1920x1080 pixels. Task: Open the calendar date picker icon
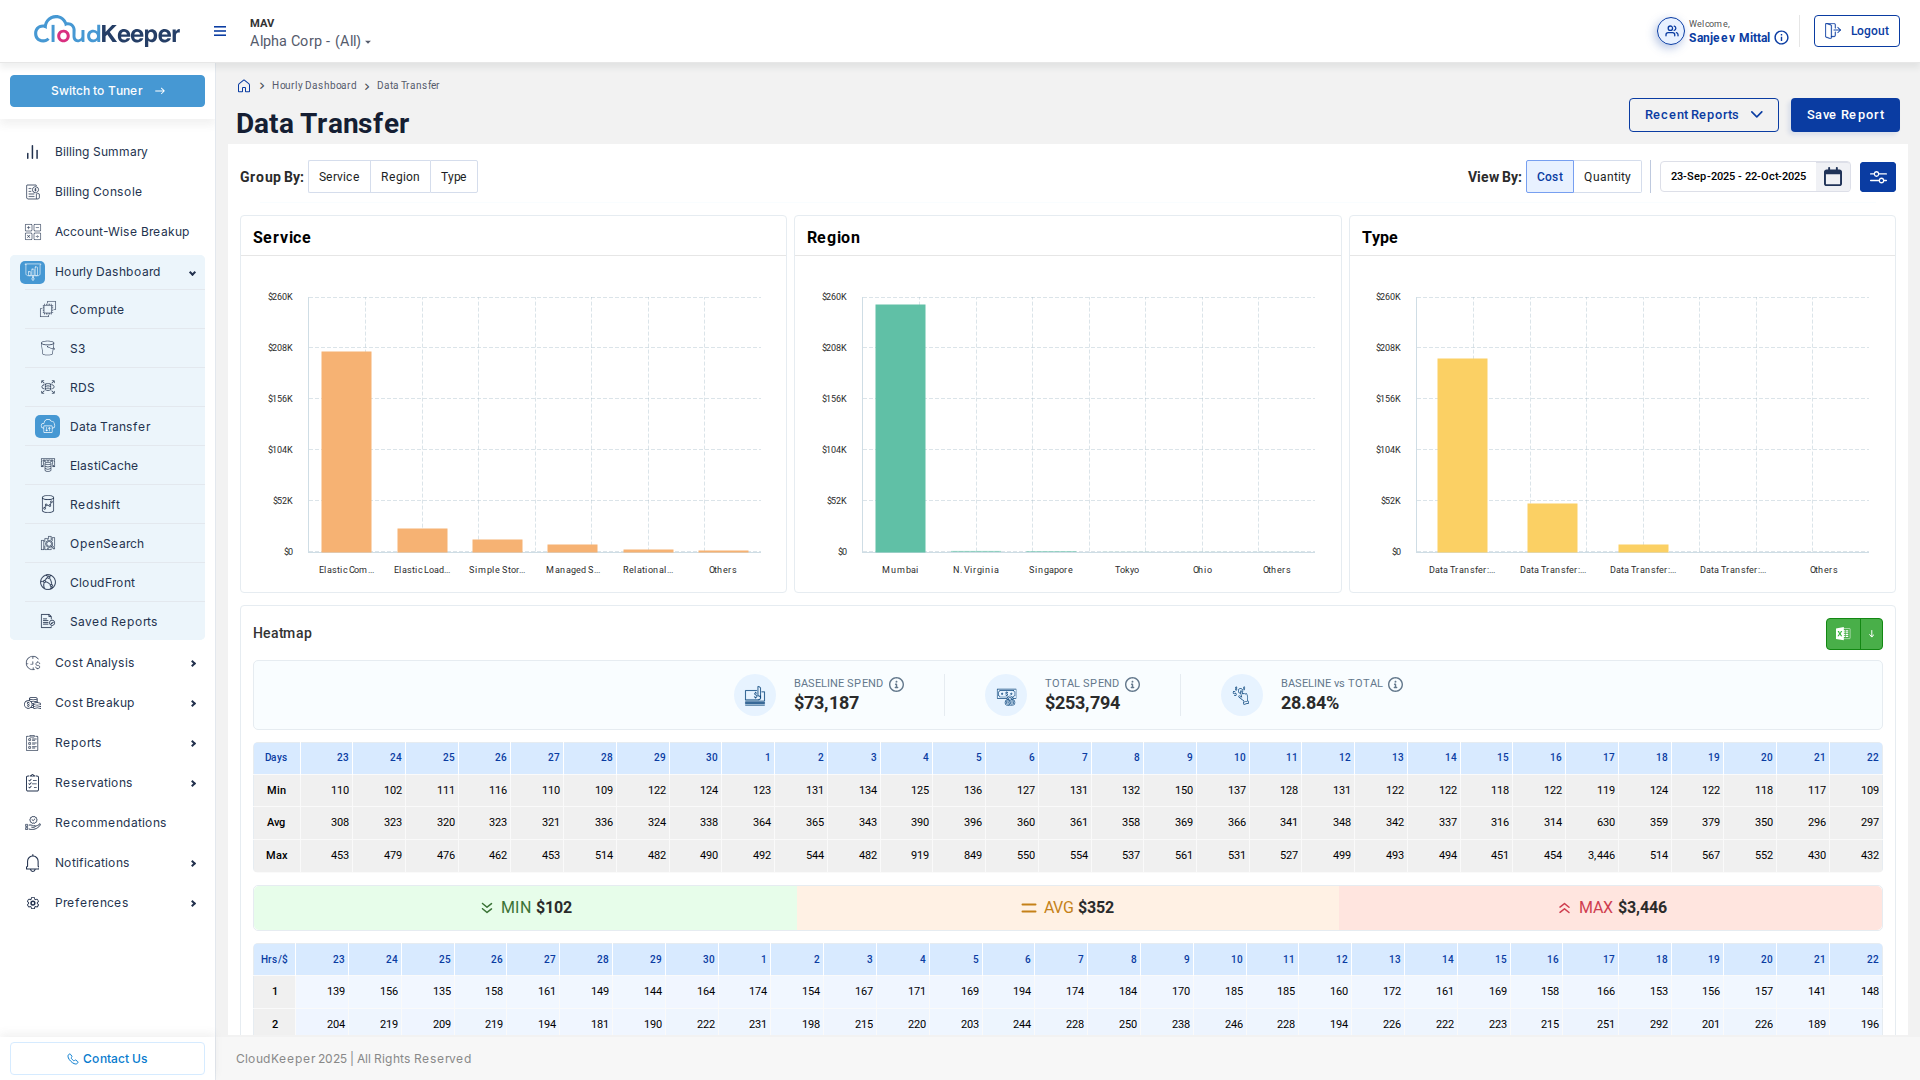tap(1833, 177)
